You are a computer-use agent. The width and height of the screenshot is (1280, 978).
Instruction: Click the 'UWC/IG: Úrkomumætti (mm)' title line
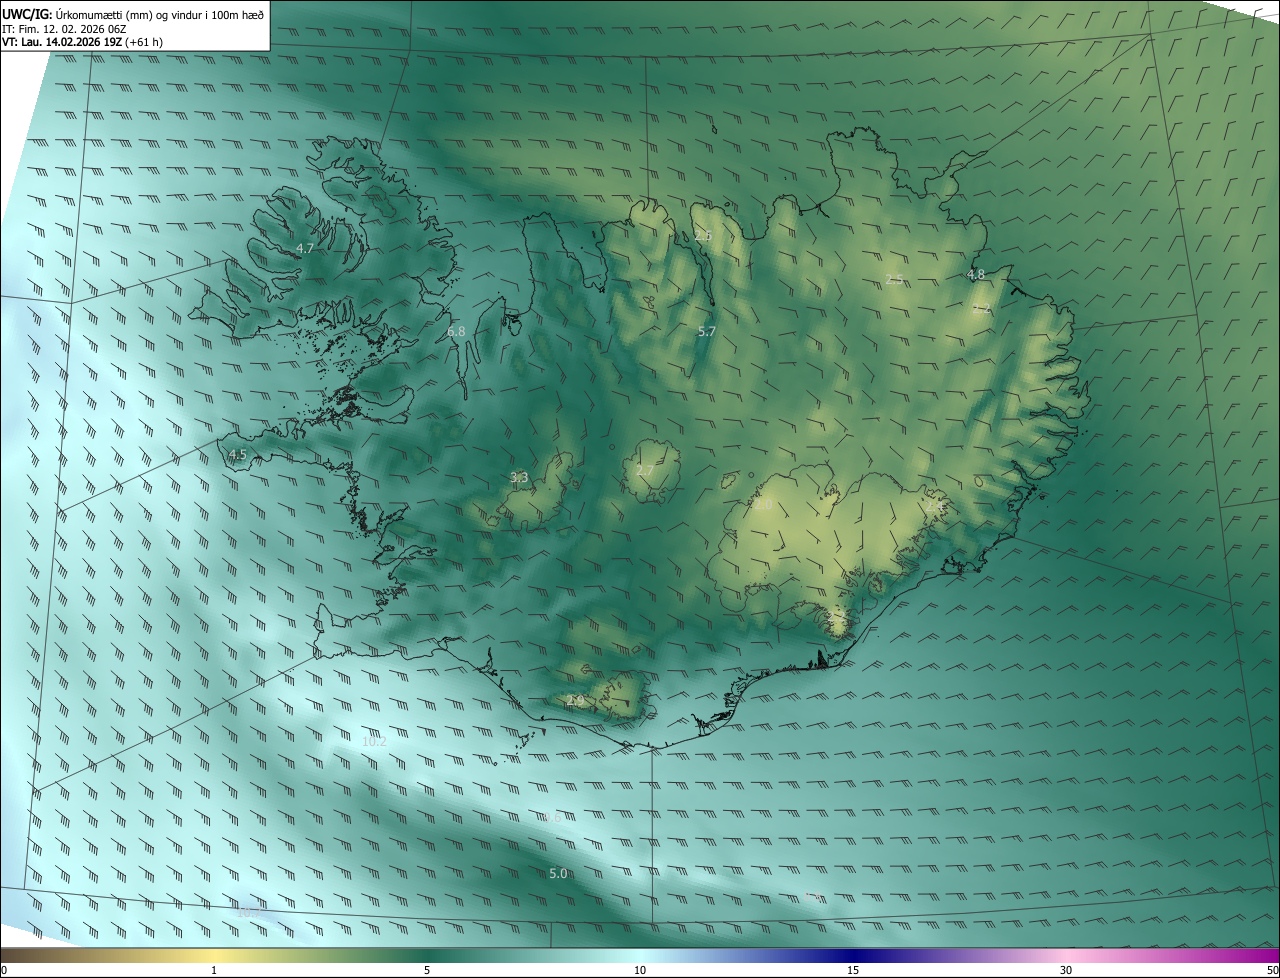(x=134, y=13)
